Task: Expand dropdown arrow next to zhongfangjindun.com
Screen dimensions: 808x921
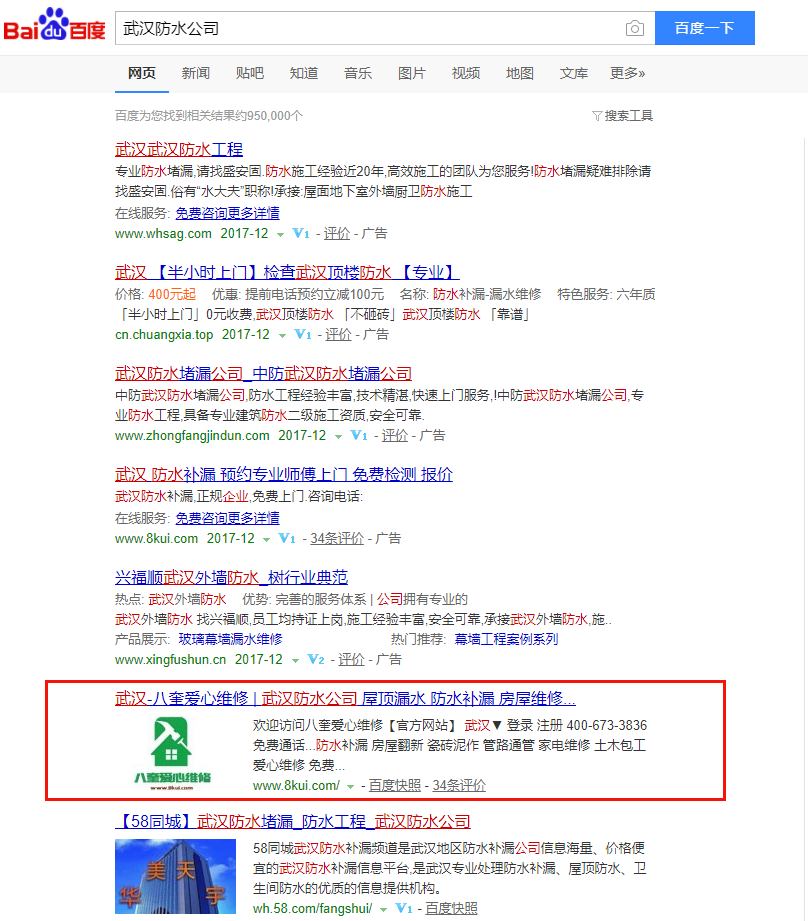Action: coord(338,436)
